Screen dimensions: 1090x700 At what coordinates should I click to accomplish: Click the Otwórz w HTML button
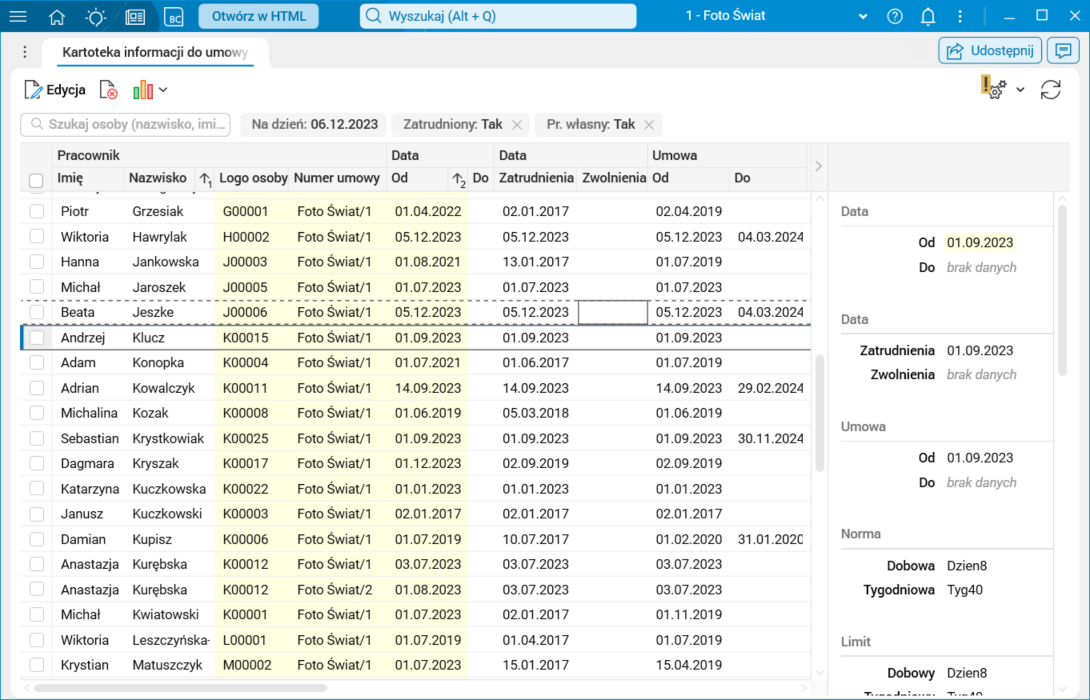click(259, 17)
